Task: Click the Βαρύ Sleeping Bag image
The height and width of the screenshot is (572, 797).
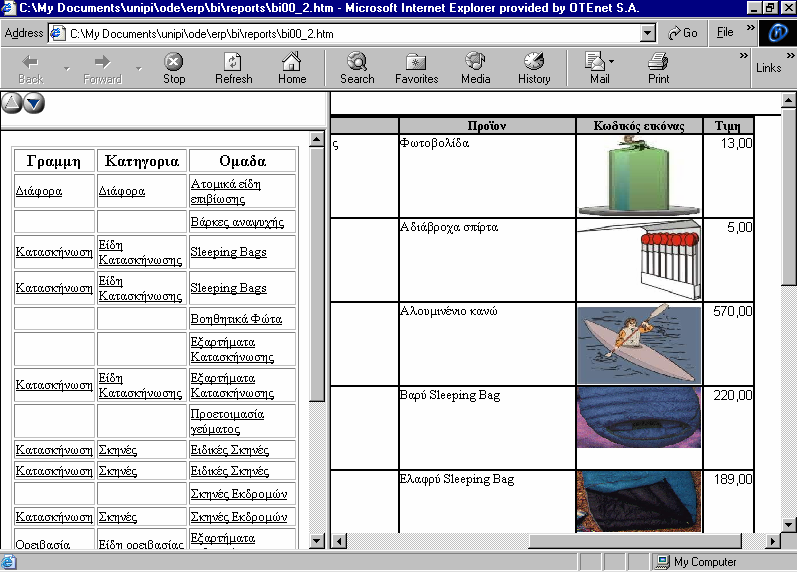Action: point(639,417)
